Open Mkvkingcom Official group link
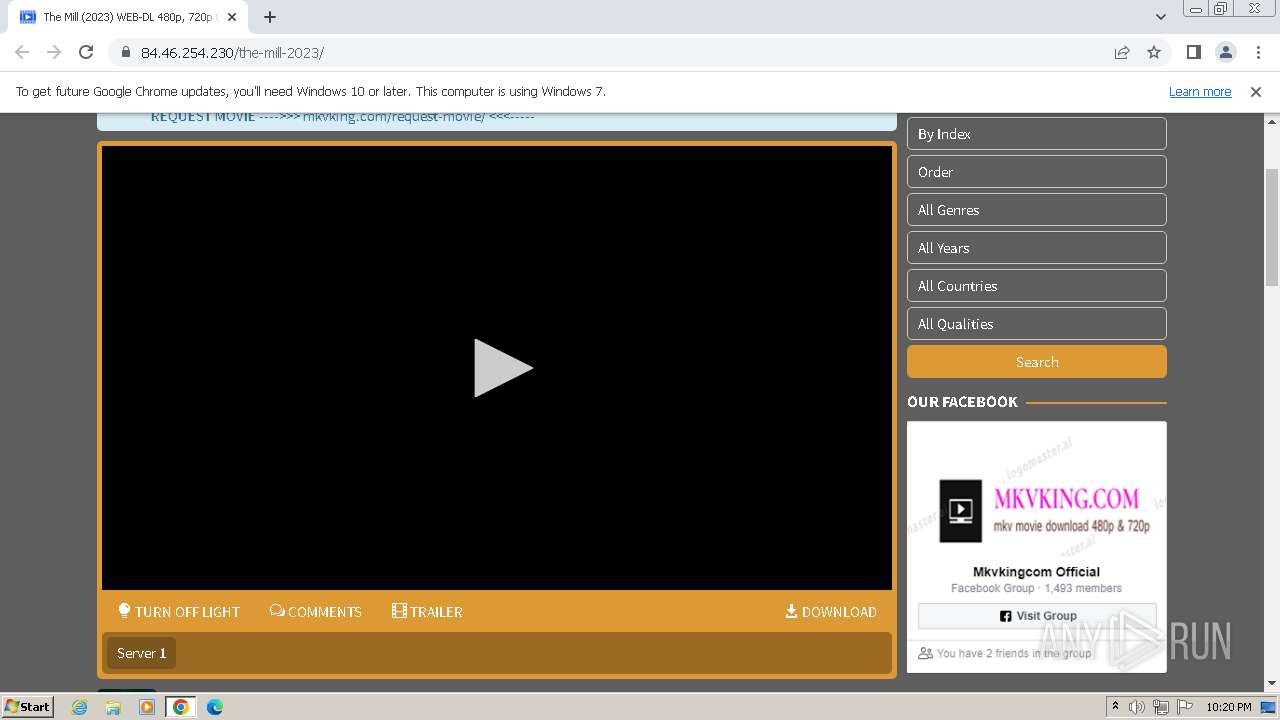This screenshot has height=720, width=1280. tap(1036, 572)
